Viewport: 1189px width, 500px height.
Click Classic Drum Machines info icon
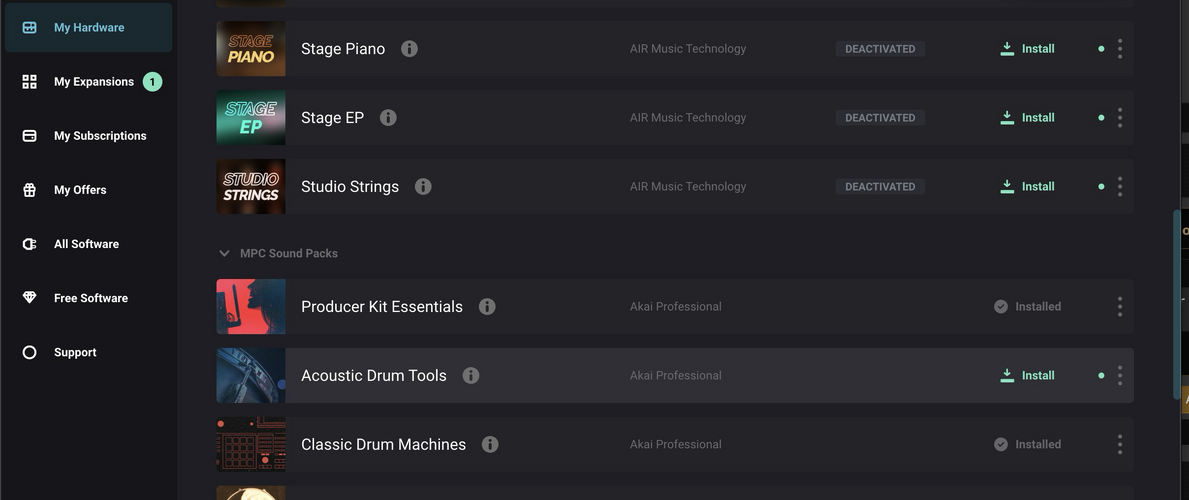490,445
